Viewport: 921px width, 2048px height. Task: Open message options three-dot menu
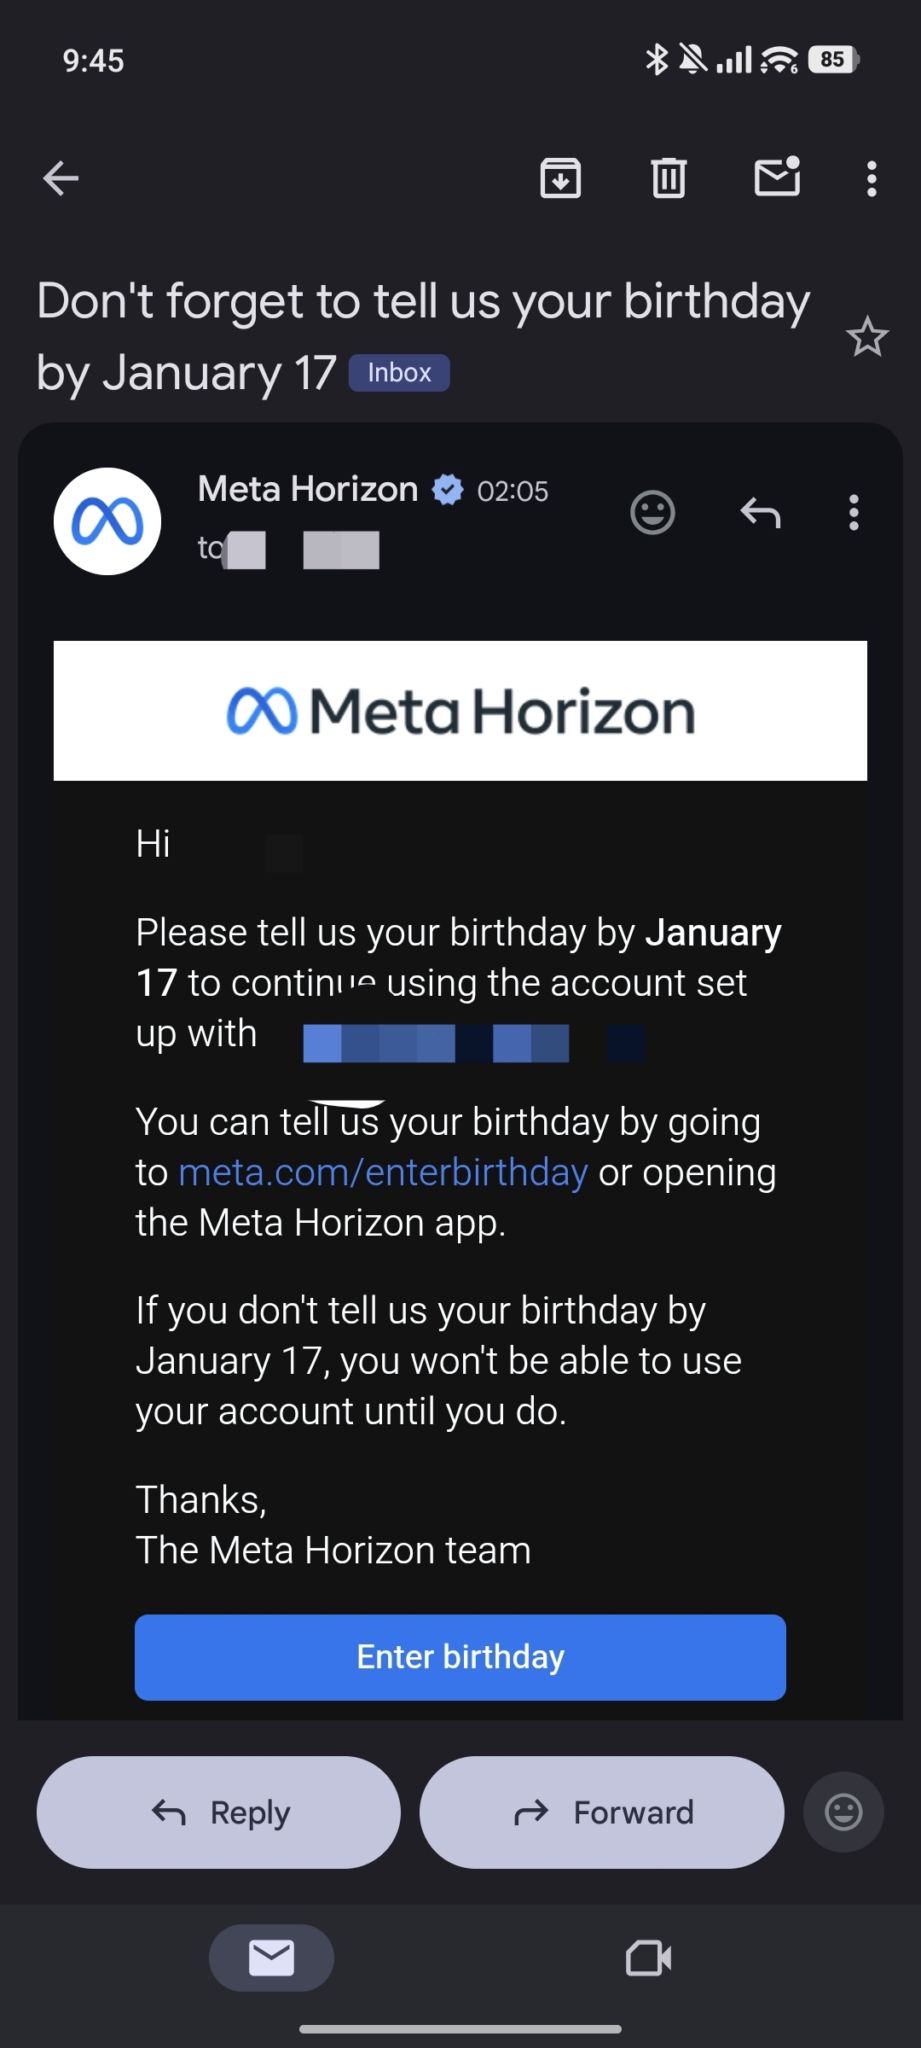pyautogui.click(x=853, y=513)
